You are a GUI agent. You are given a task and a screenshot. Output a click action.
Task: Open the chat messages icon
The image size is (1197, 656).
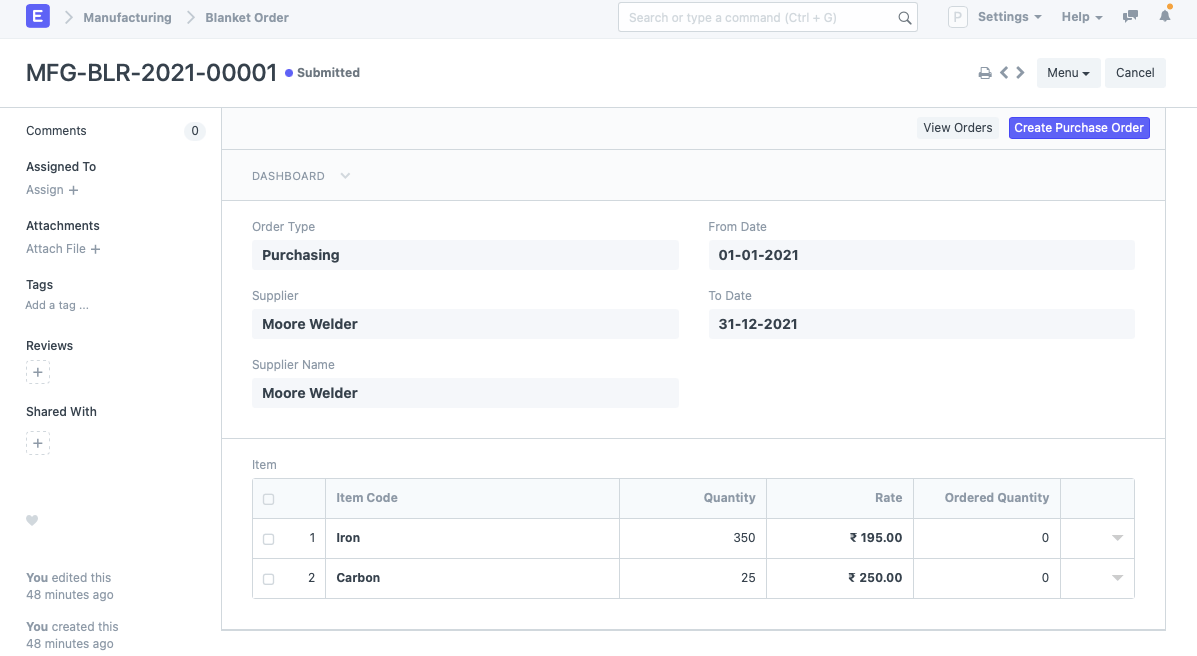[x=1131, y=17]
